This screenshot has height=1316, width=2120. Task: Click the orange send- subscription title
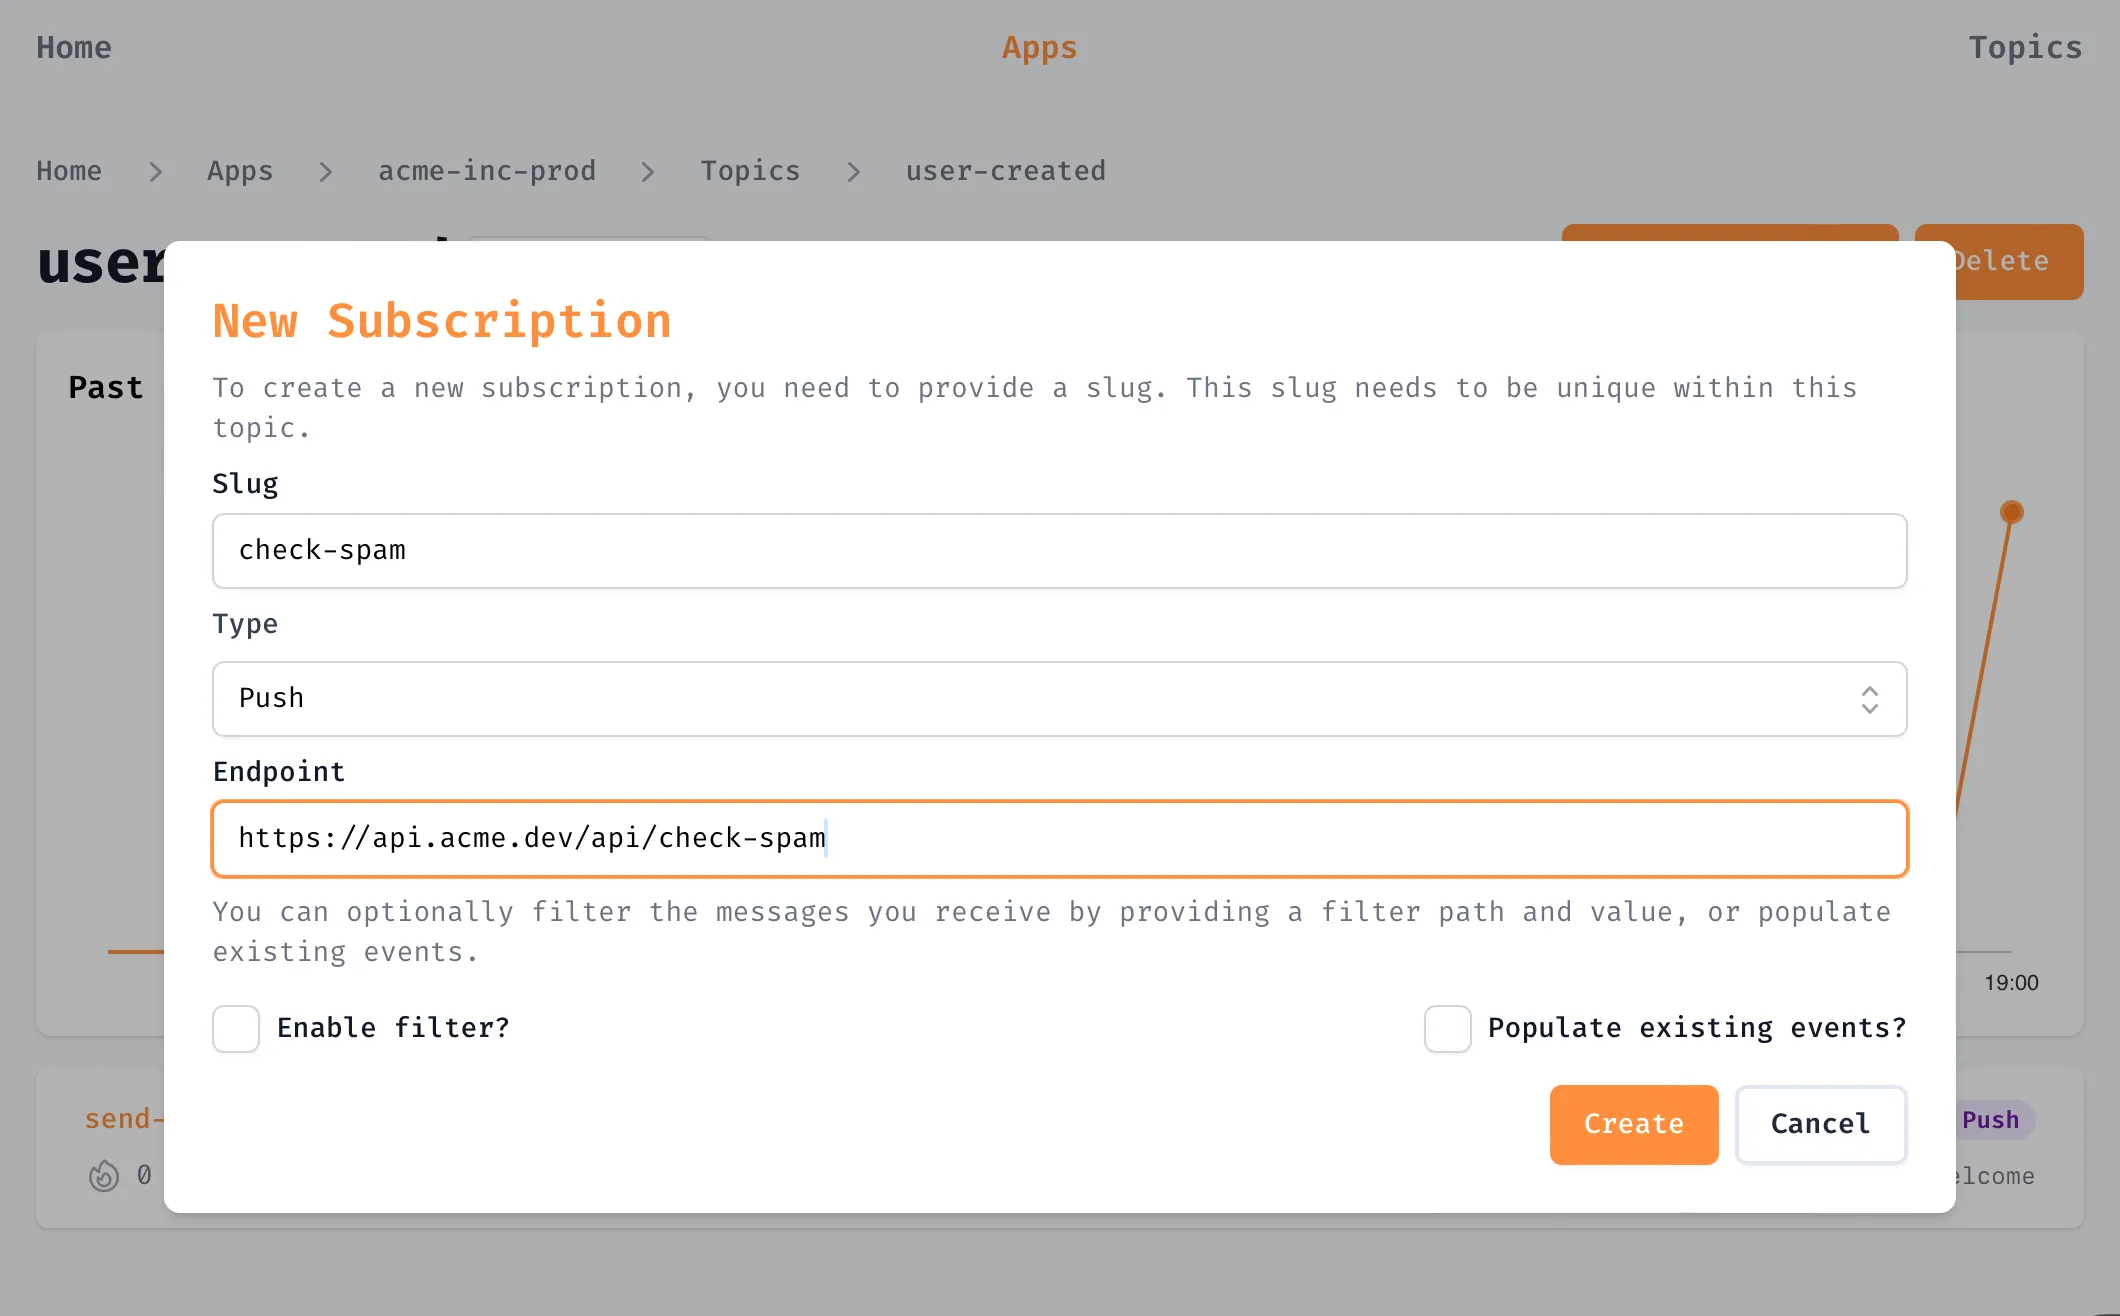click(x=123, y=1118)
